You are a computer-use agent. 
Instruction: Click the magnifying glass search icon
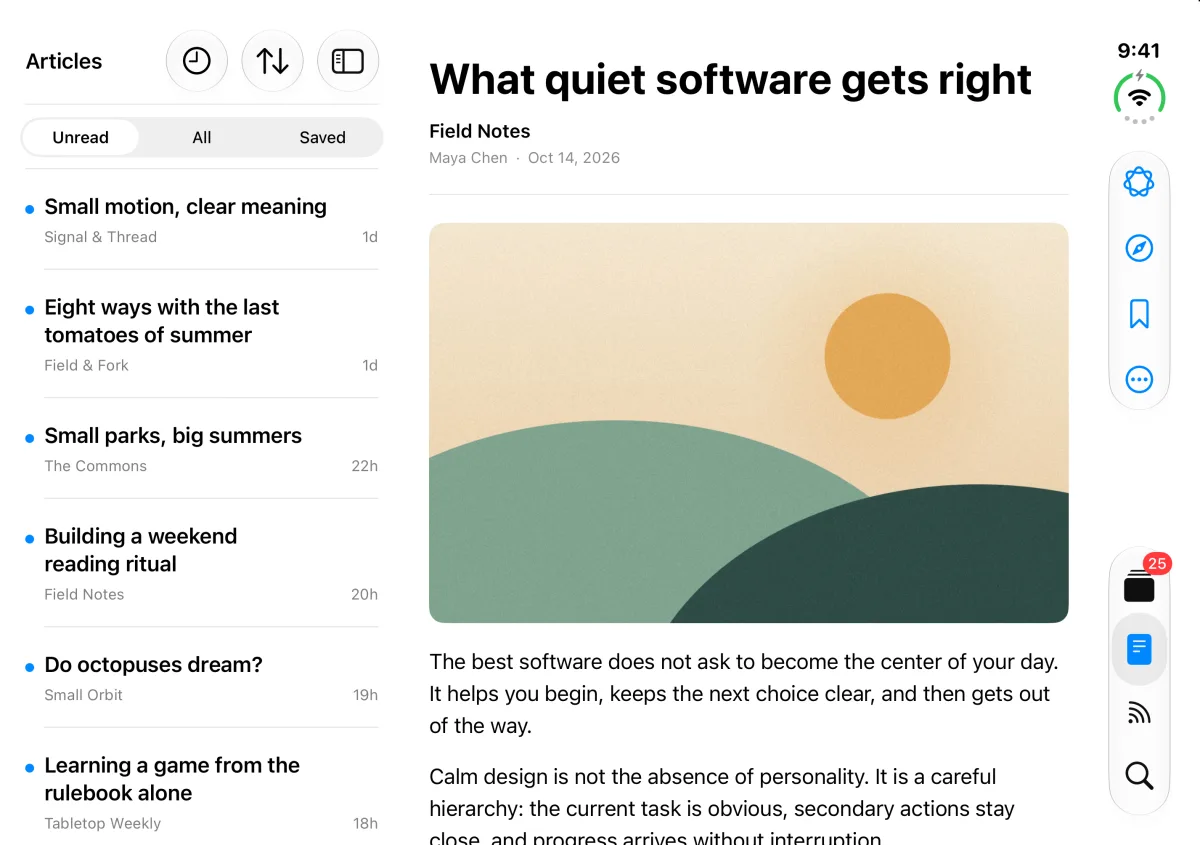[x=1139, y=775]
